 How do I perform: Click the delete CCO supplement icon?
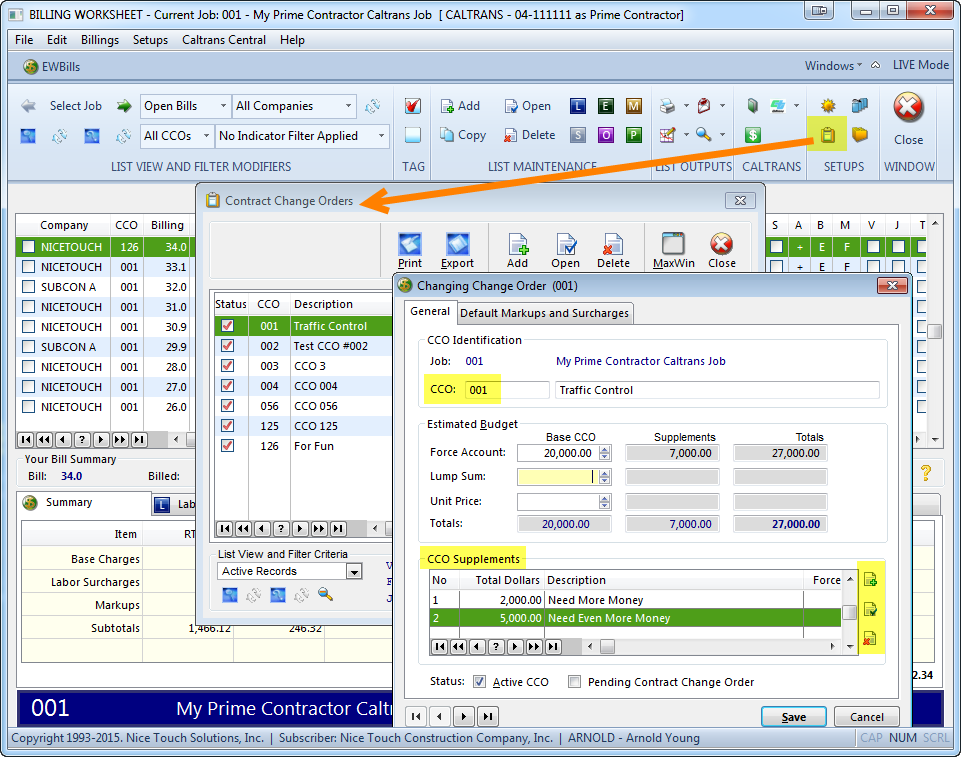[x=870, y=638]
